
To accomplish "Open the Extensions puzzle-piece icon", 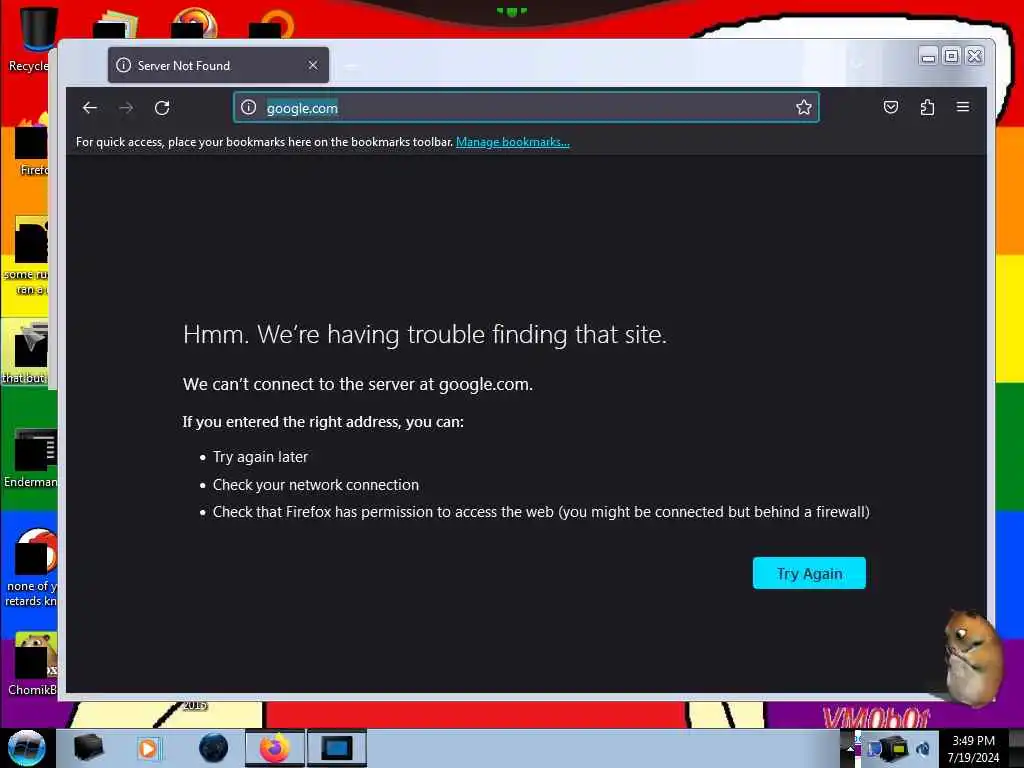I will pyautogui.click(x=927, y=107).
